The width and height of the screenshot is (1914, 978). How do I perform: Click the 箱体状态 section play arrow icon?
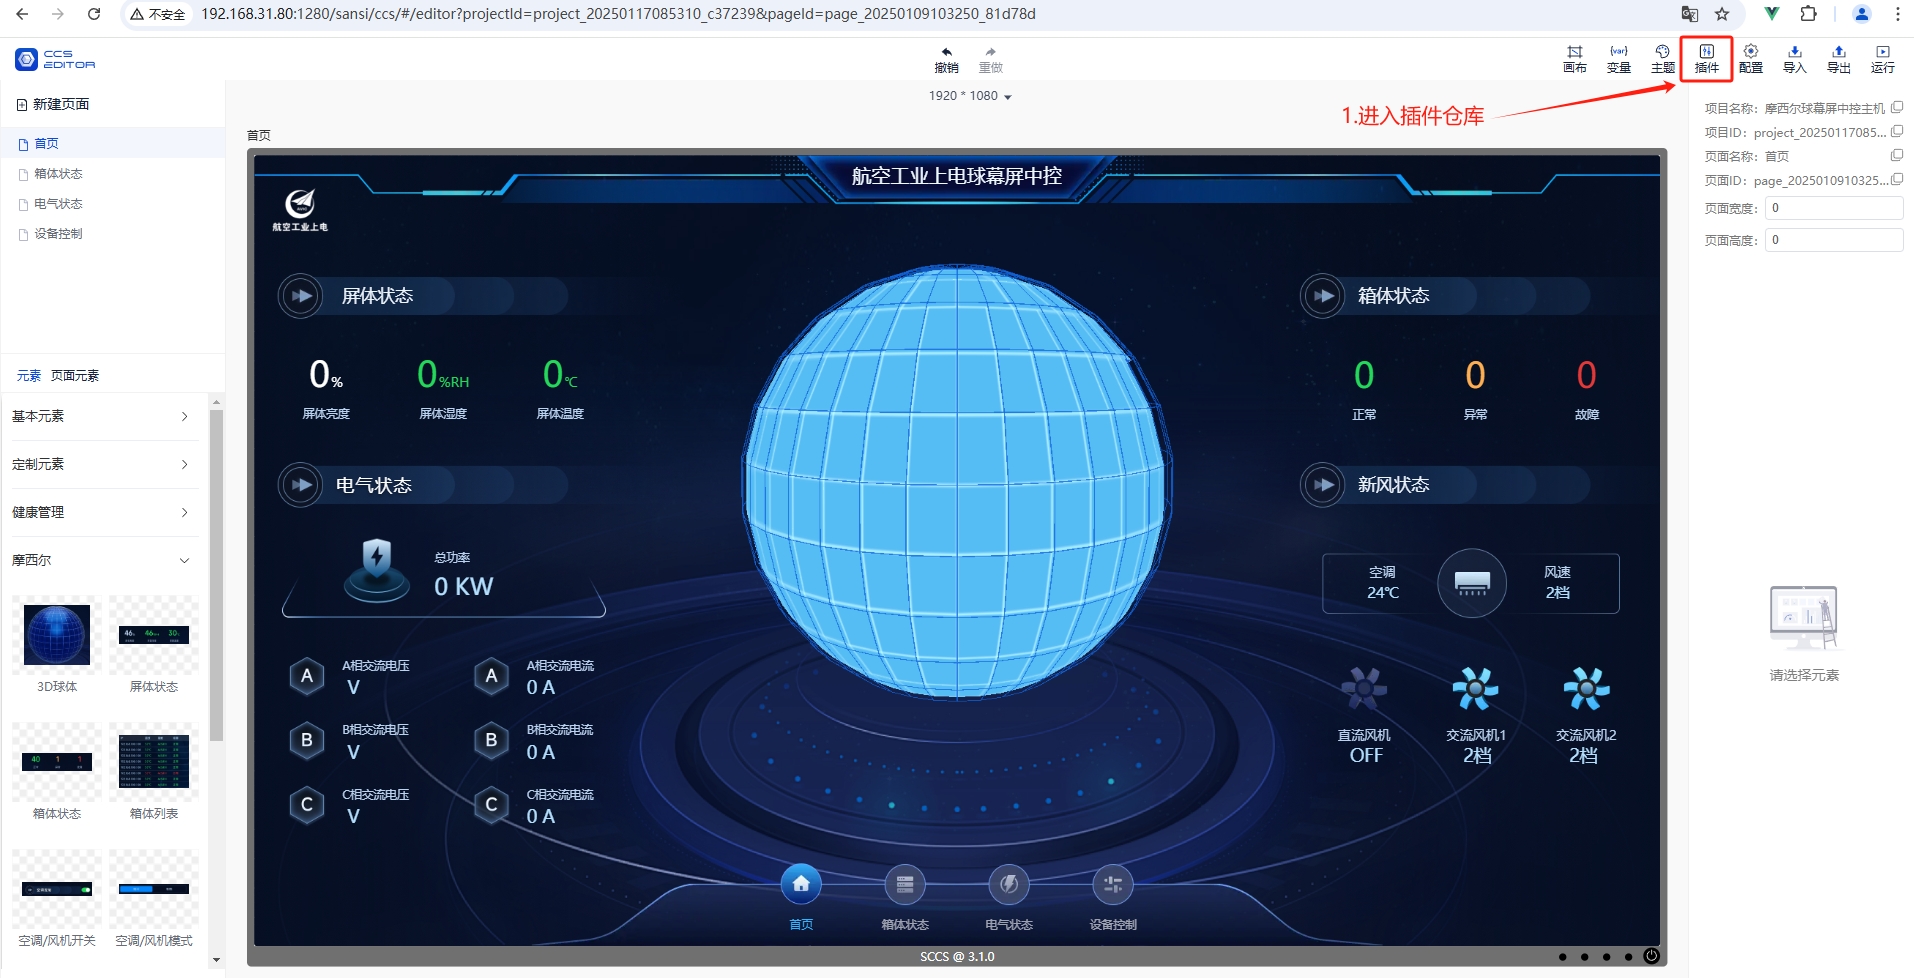pos(1322,296)
